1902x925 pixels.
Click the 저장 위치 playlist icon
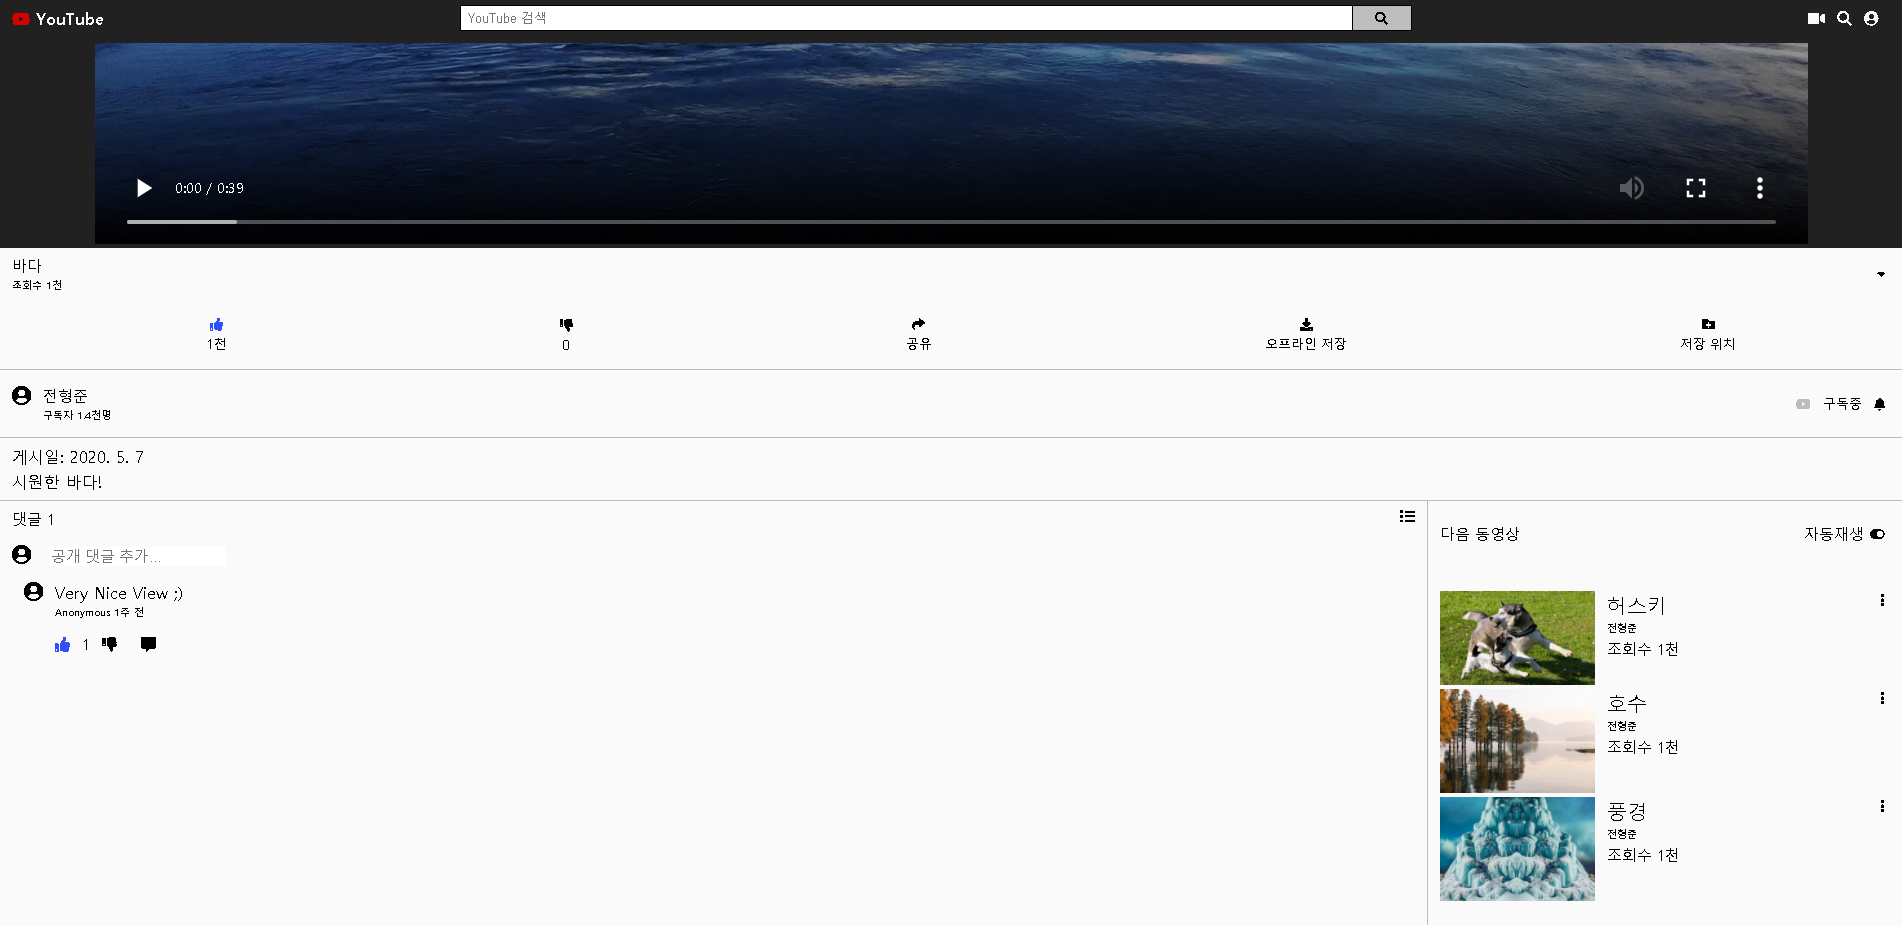(1707, 324)
